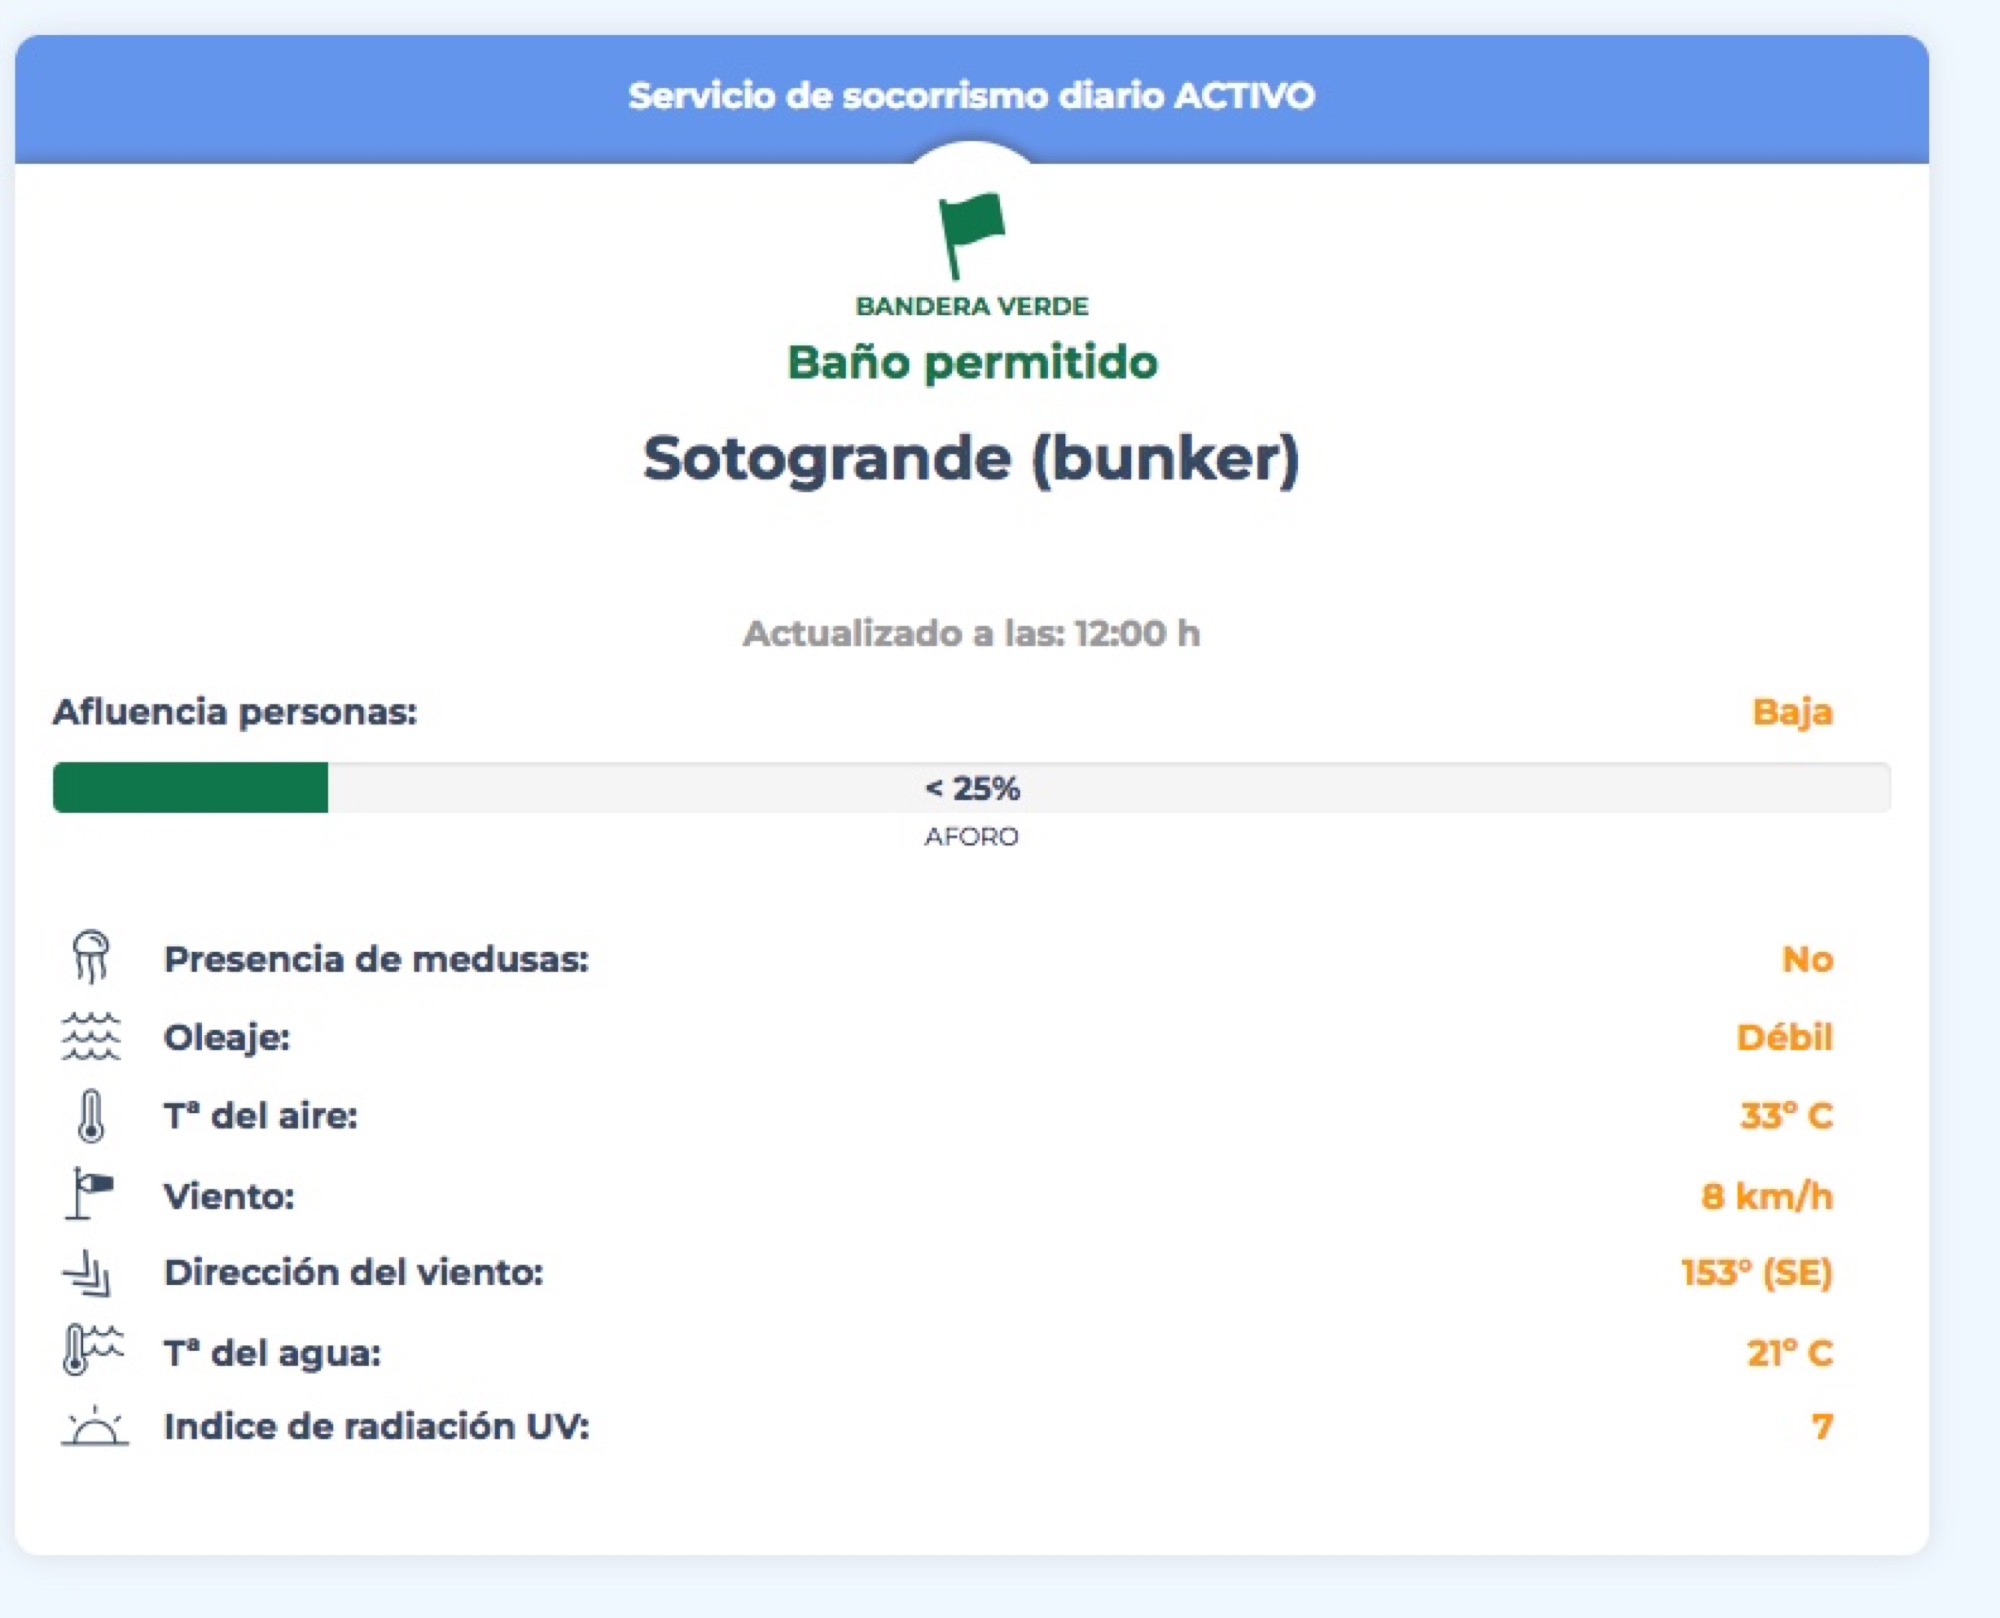Click the < 25% capacity label
This screenshot has width=2000, height=1618.
pos(972,788)
